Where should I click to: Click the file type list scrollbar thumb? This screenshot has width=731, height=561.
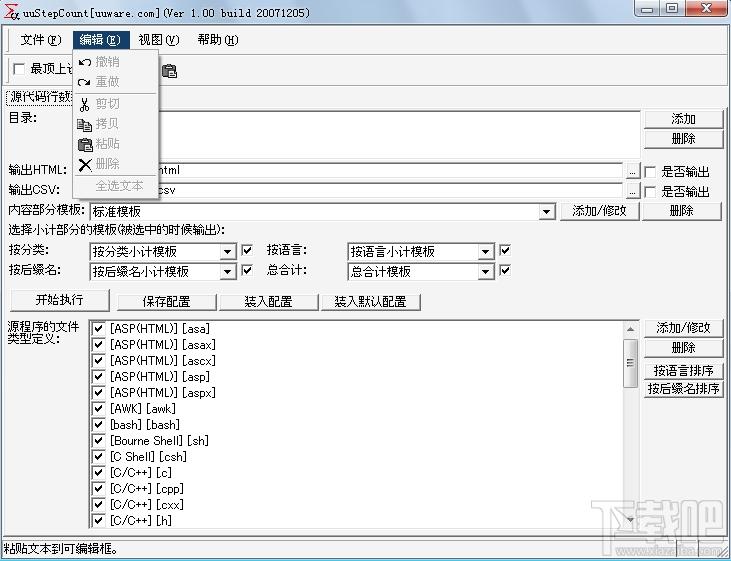[x=630, y=363]
